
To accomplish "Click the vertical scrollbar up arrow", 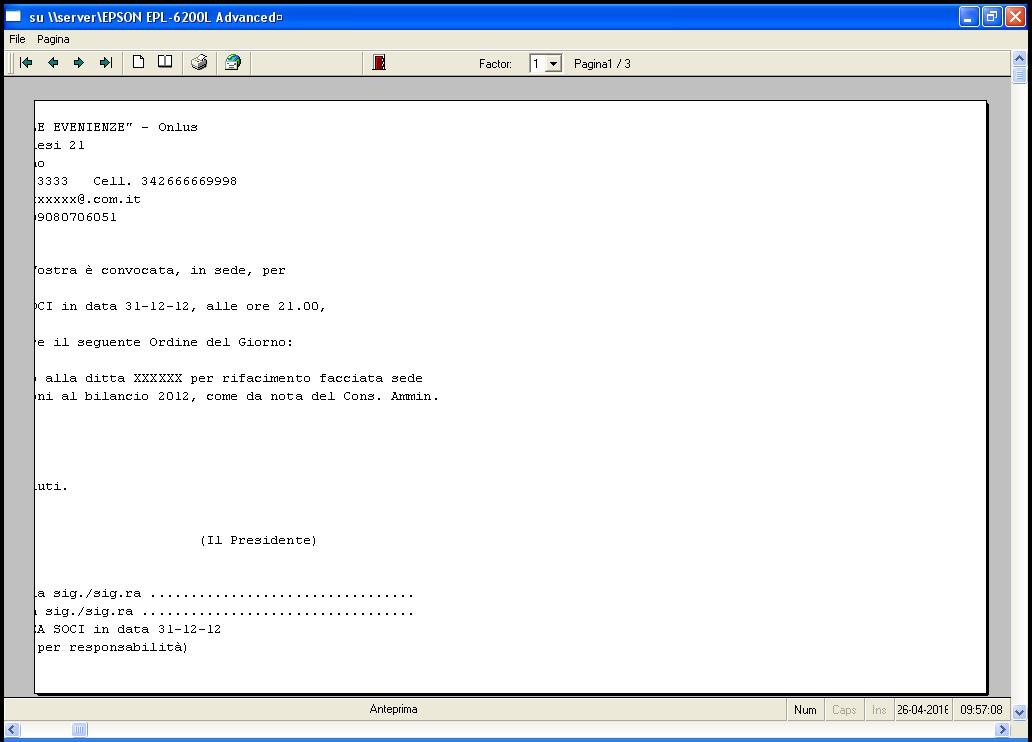I will click(x=1019, y=59).
